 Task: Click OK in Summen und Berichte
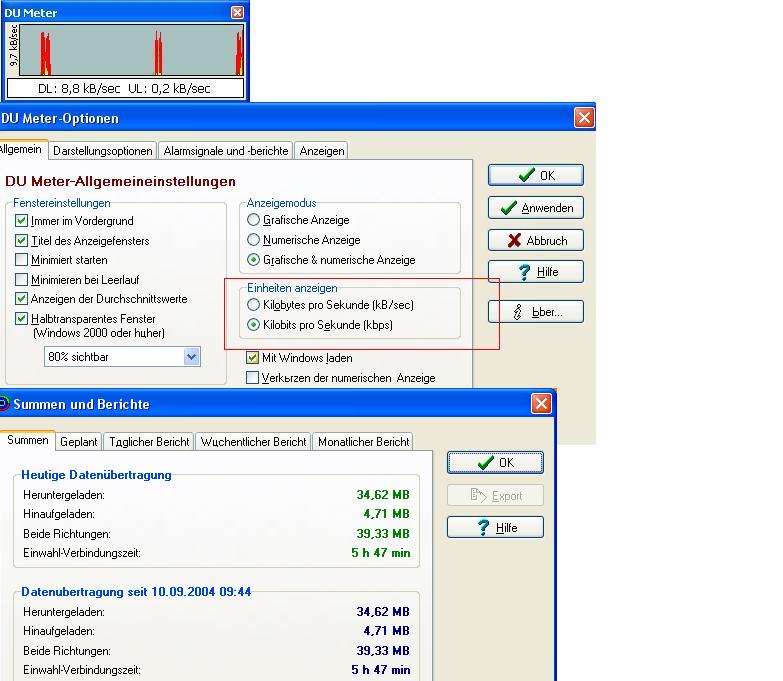click(x=495, y=463)
